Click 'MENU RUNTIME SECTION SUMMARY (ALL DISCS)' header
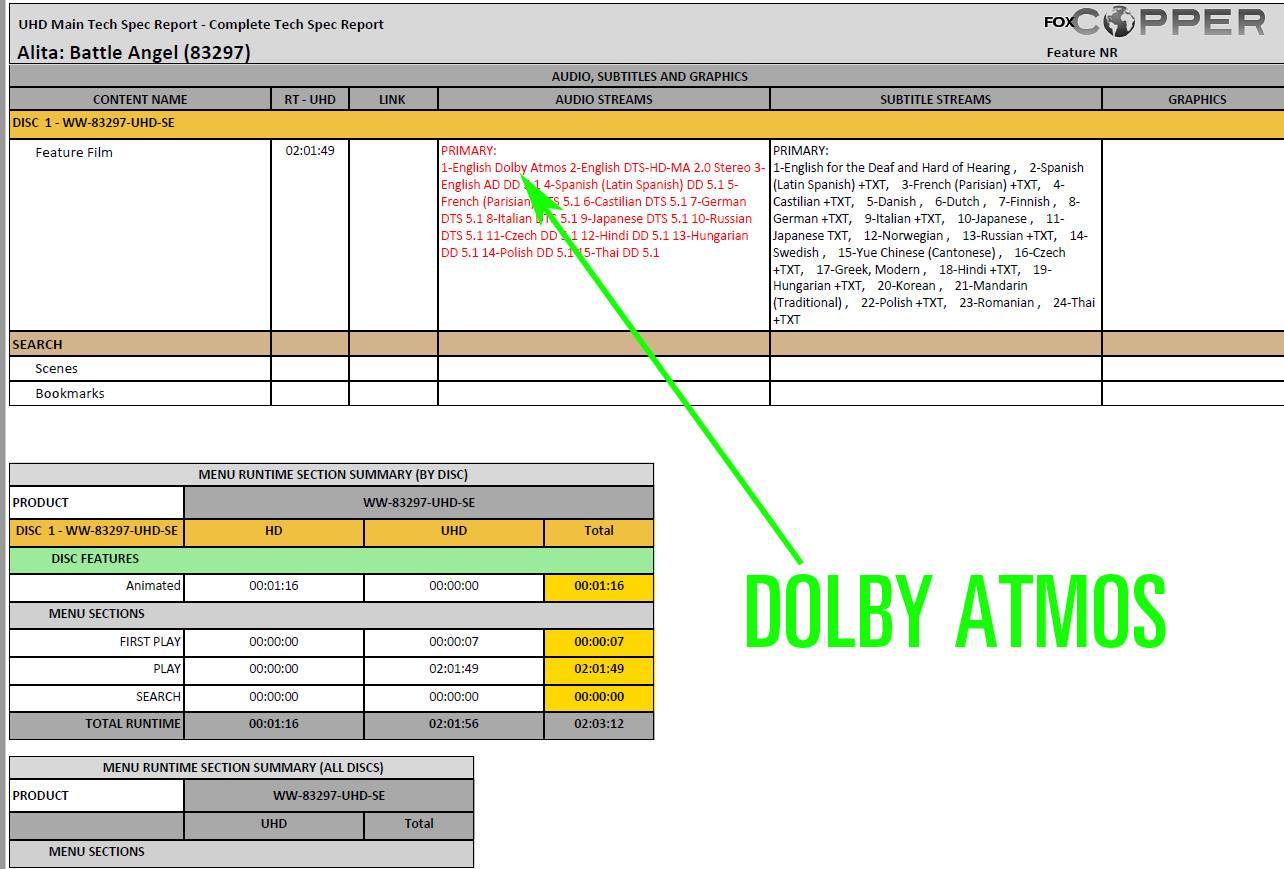 [x=242, y=768]
